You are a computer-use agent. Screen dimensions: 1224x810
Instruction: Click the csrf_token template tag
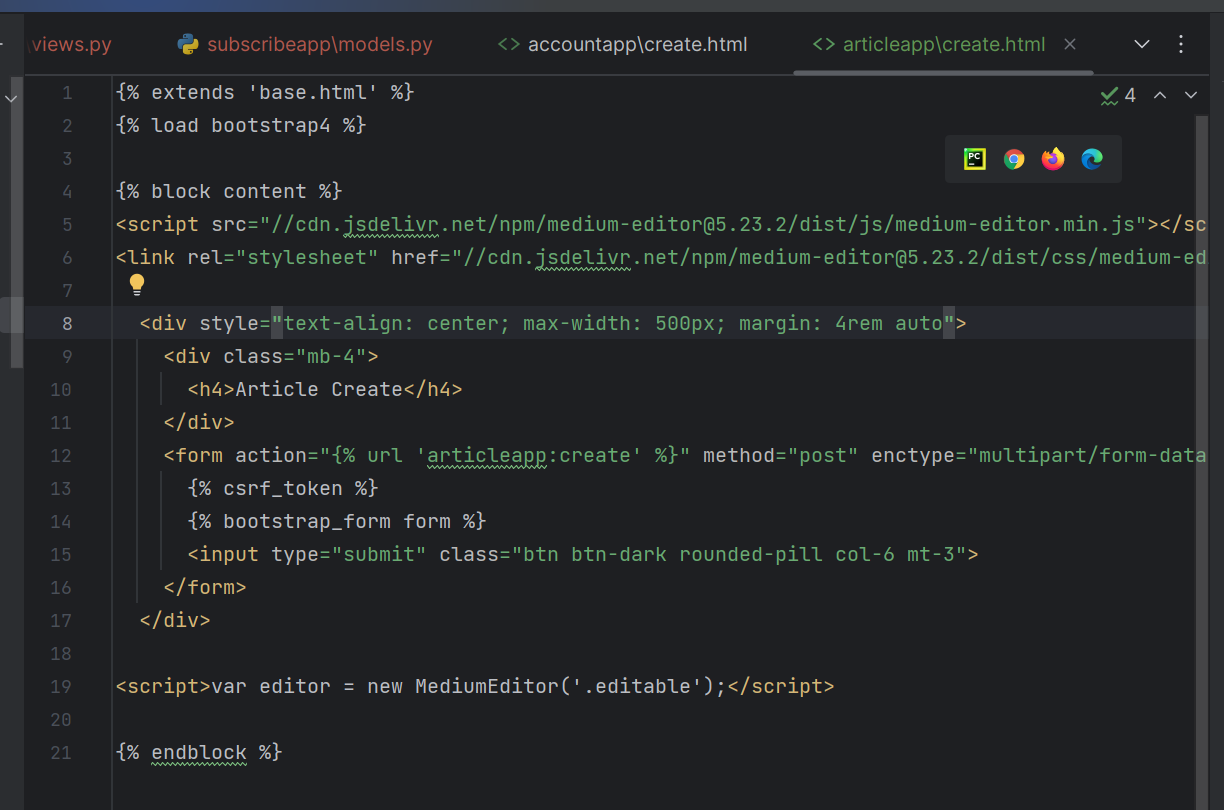[283, 488]
